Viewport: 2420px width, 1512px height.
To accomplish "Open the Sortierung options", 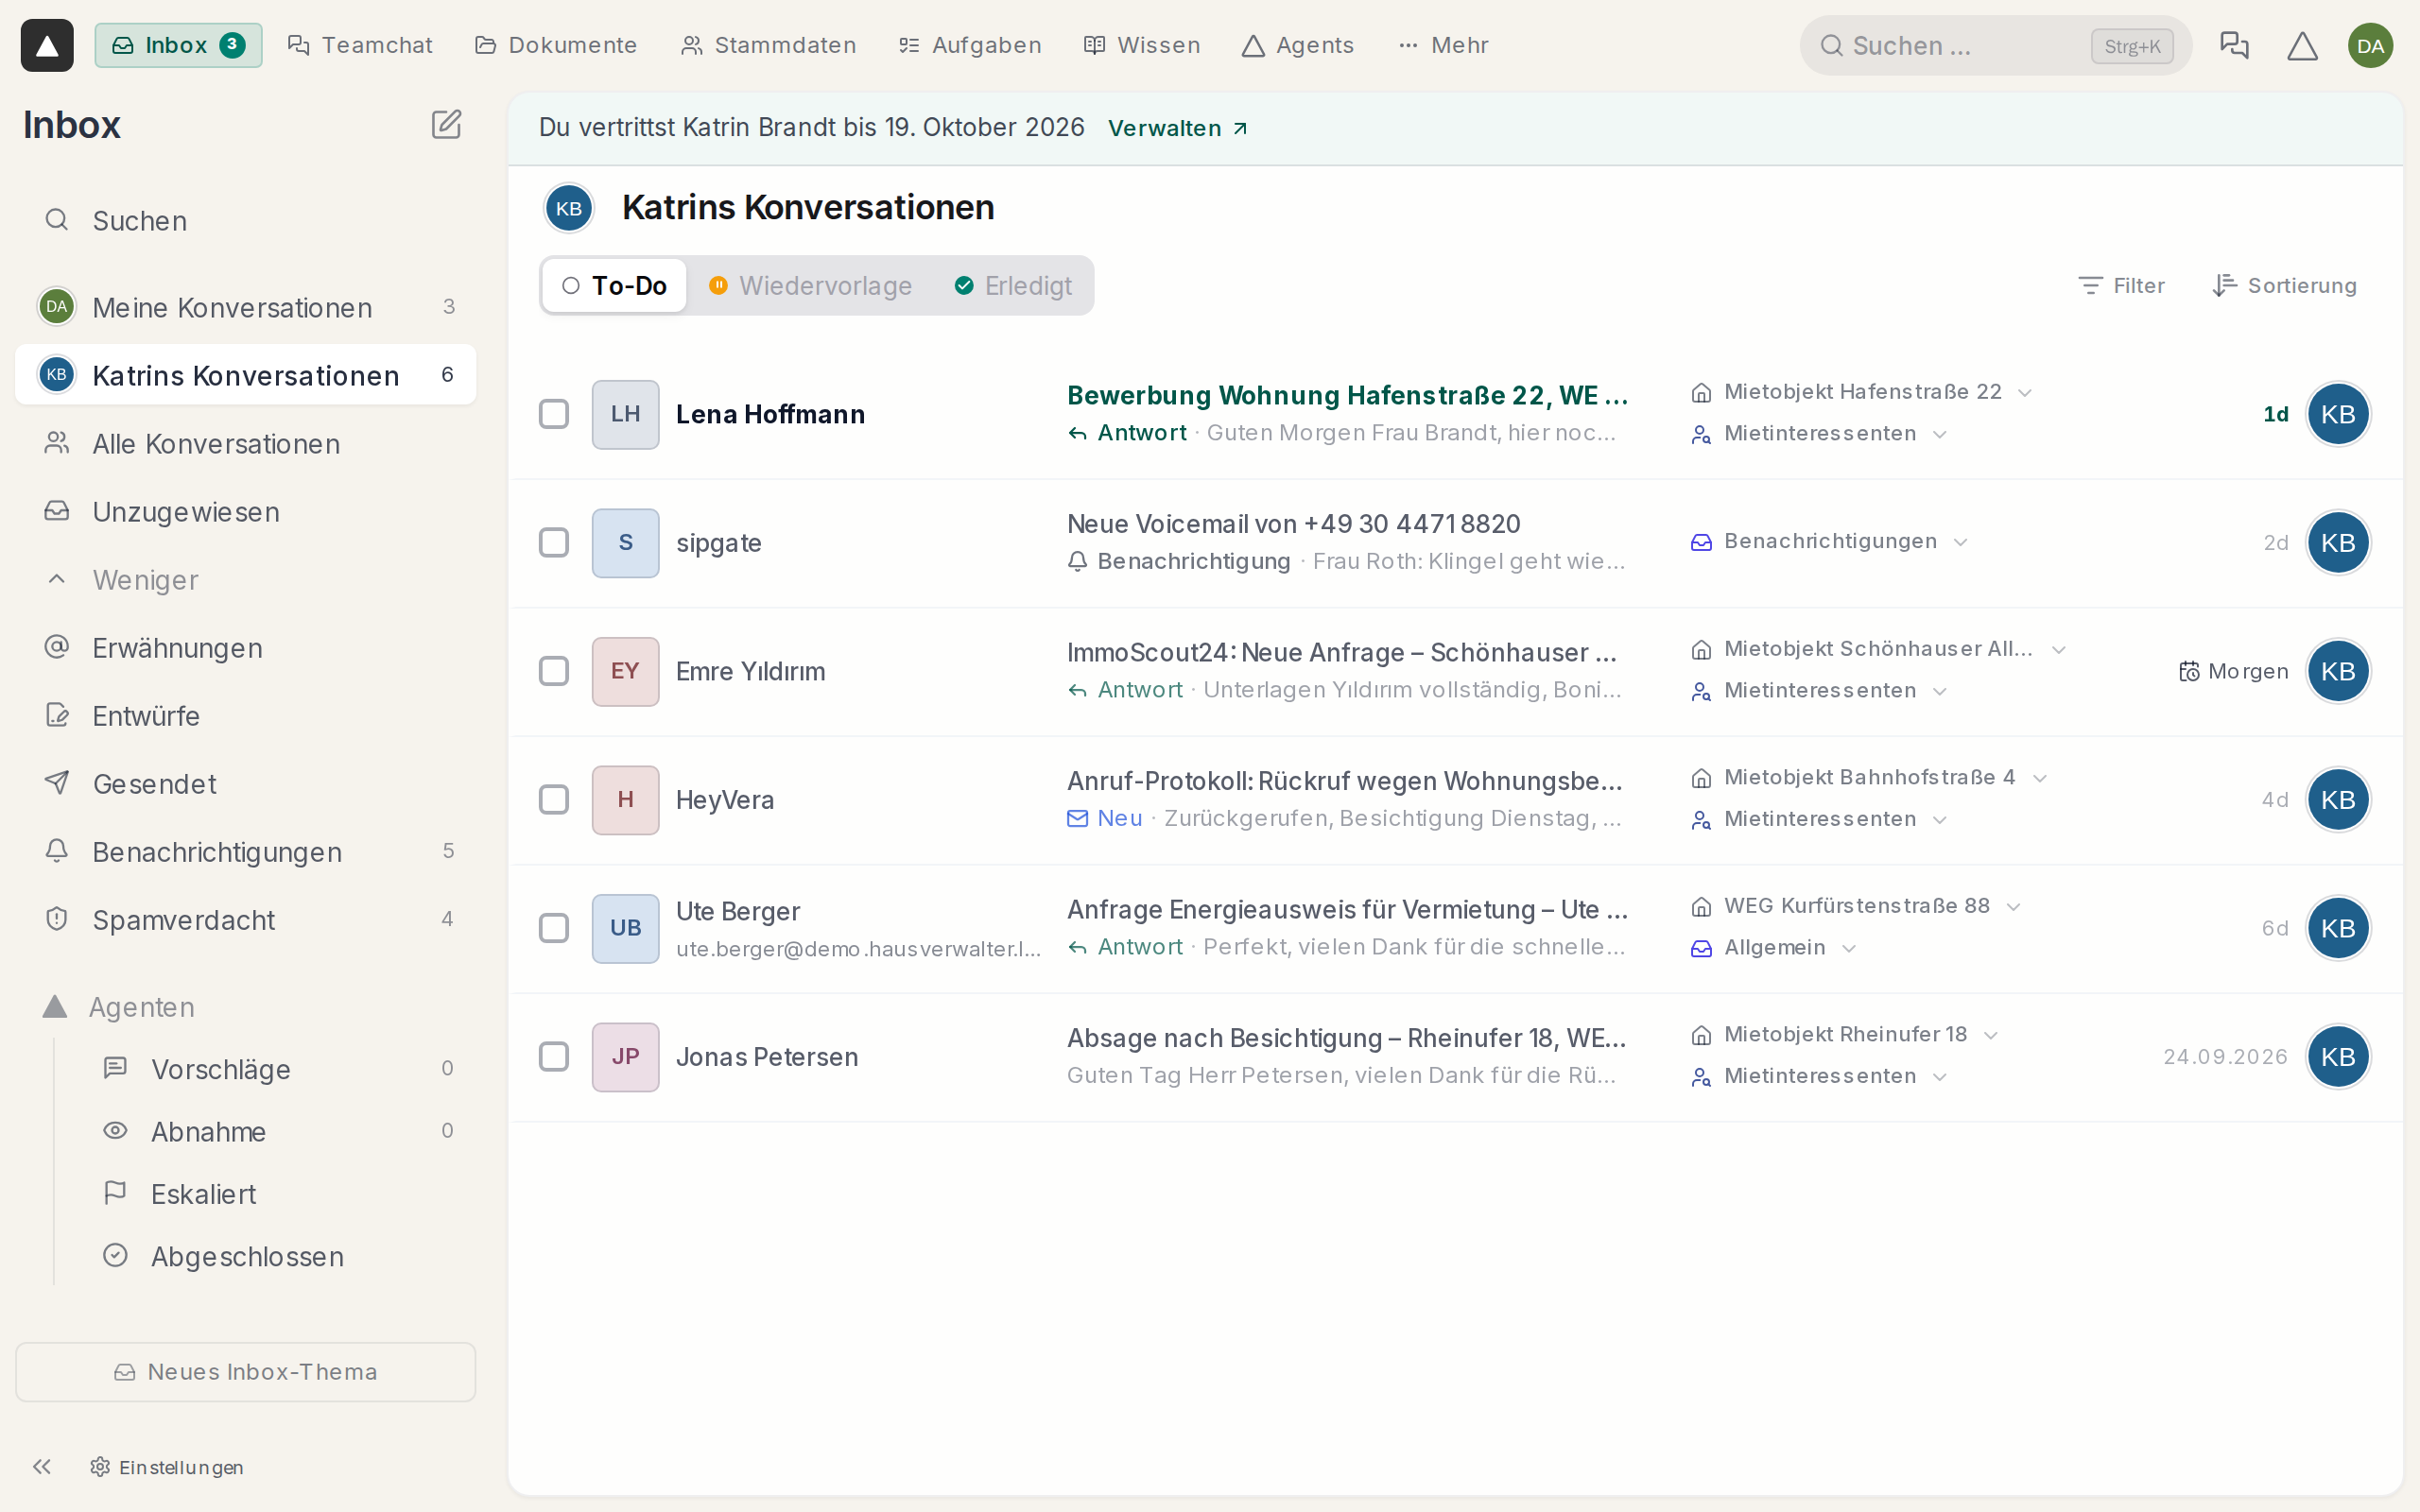I will coord(2285,286).
